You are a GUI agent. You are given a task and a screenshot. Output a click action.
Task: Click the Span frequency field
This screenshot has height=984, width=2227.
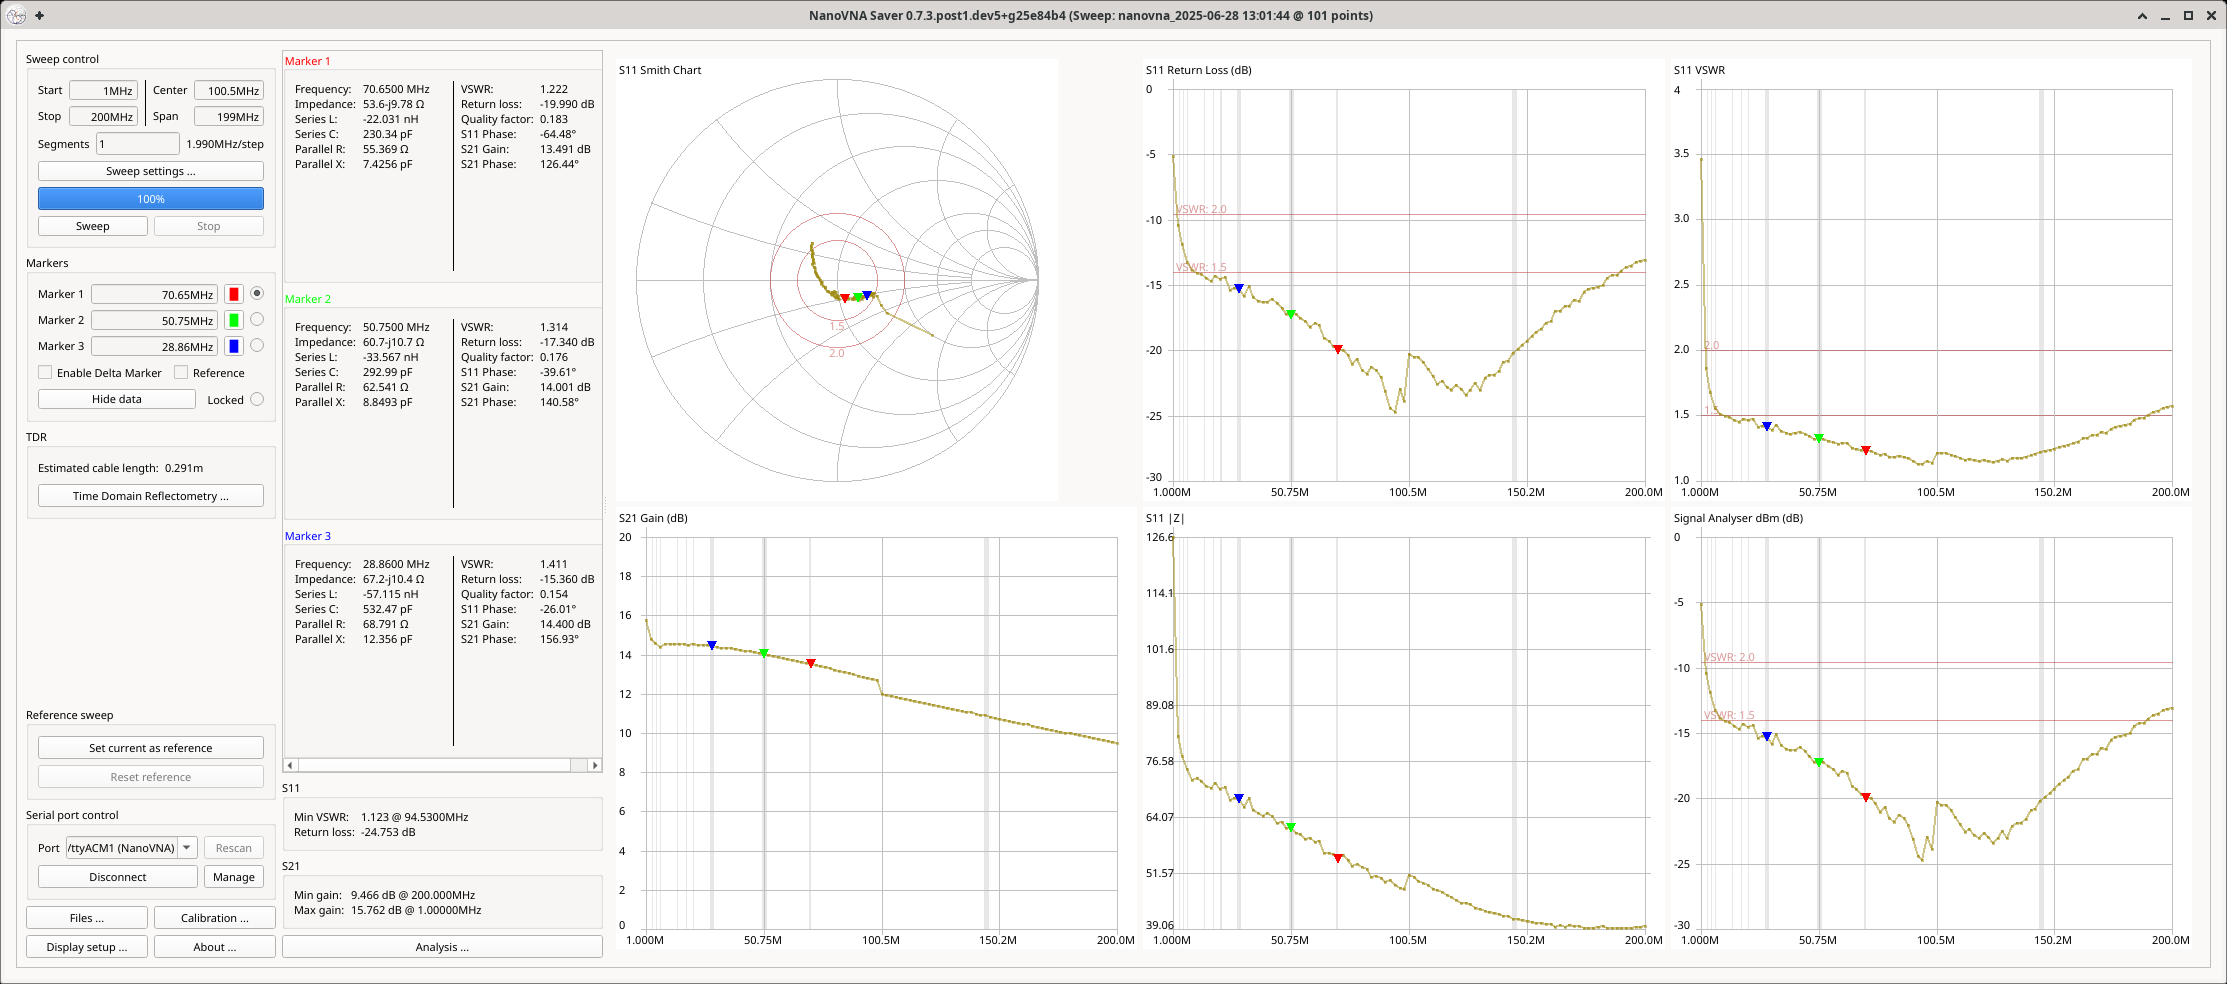point(229,116)
